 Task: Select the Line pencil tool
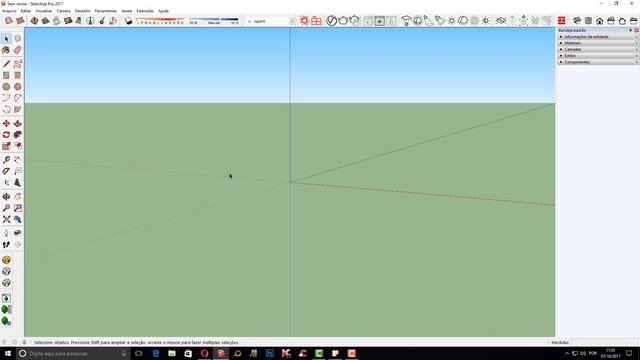(6, 64)
